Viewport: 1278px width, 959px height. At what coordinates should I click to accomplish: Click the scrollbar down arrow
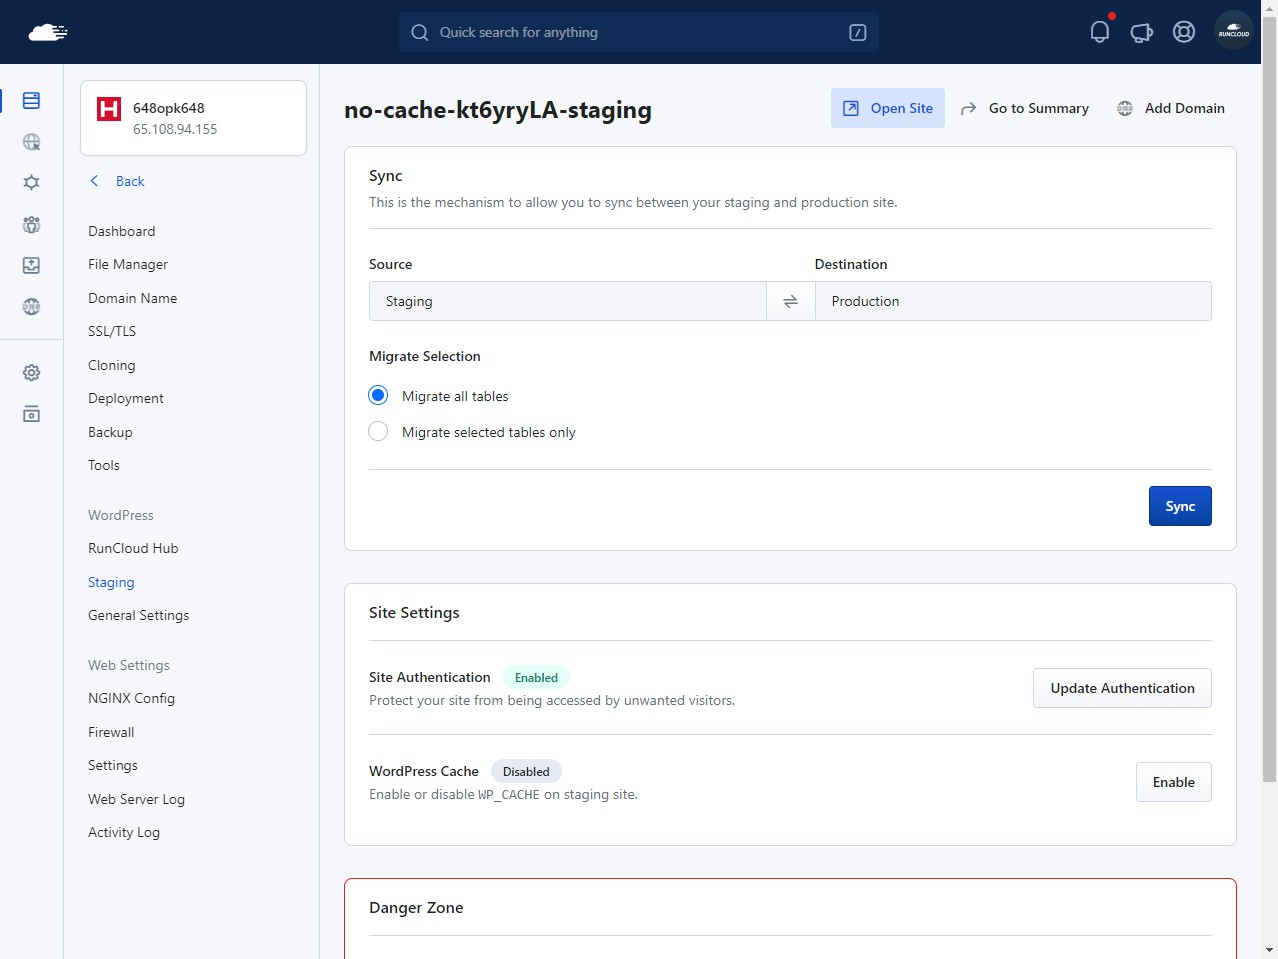coord(1269,950)
